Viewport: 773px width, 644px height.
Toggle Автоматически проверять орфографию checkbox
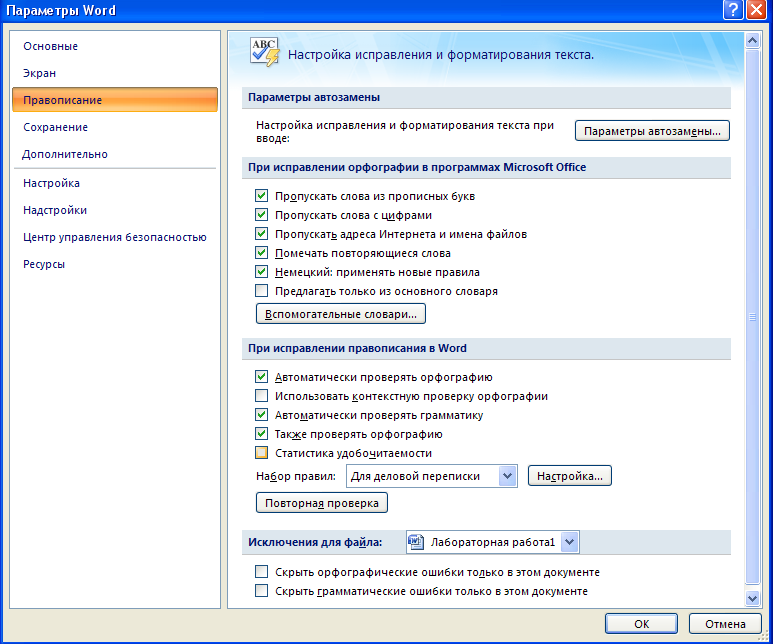(261, 377)
